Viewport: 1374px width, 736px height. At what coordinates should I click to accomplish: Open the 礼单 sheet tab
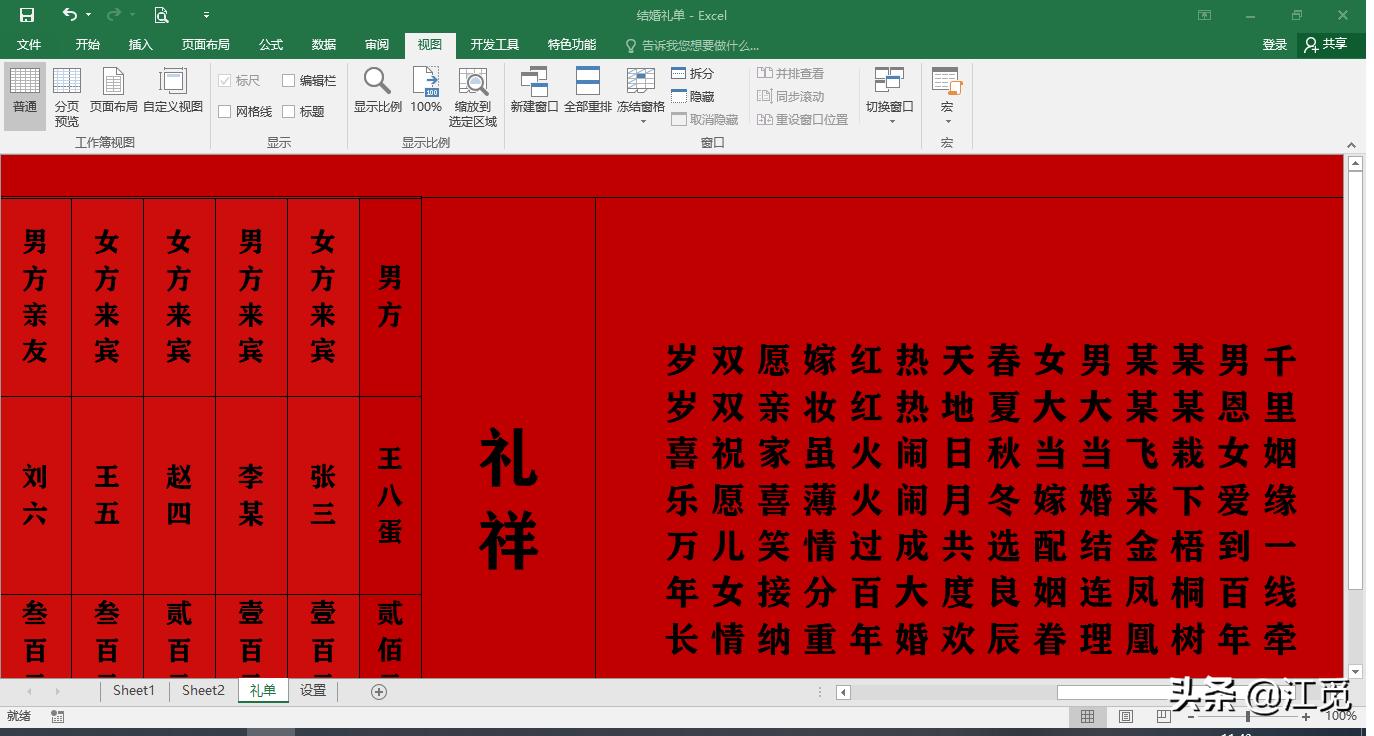(262, 690)
